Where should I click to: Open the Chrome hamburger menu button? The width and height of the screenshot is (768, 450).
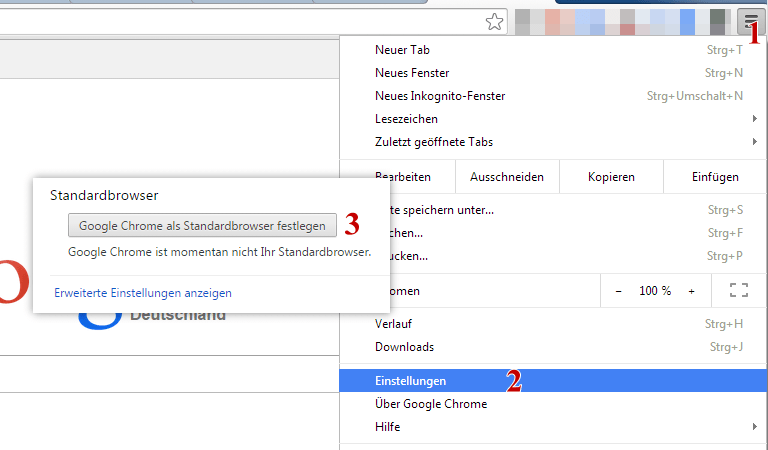click(750, 22)
